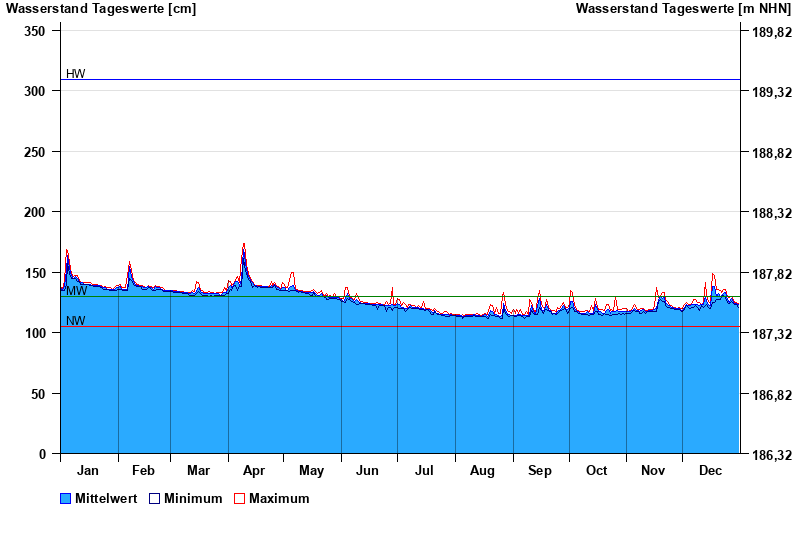This screenshot has height=550, width=800.
Task: Click the red Maximum legend box
Action: pos(239,499)
